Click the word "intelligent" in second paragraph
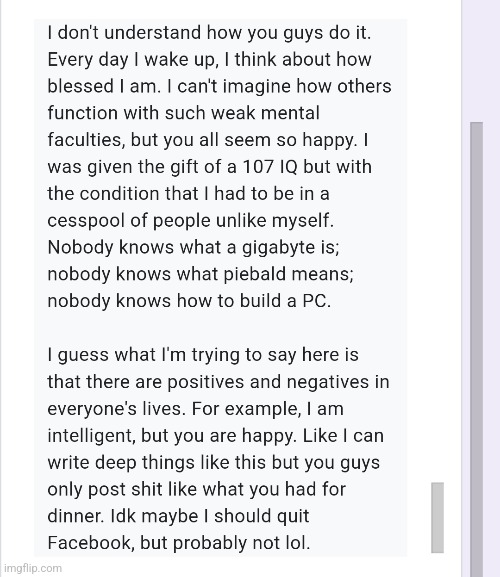Viewport: 500px width, 577px height. click(x=91, y=436)
